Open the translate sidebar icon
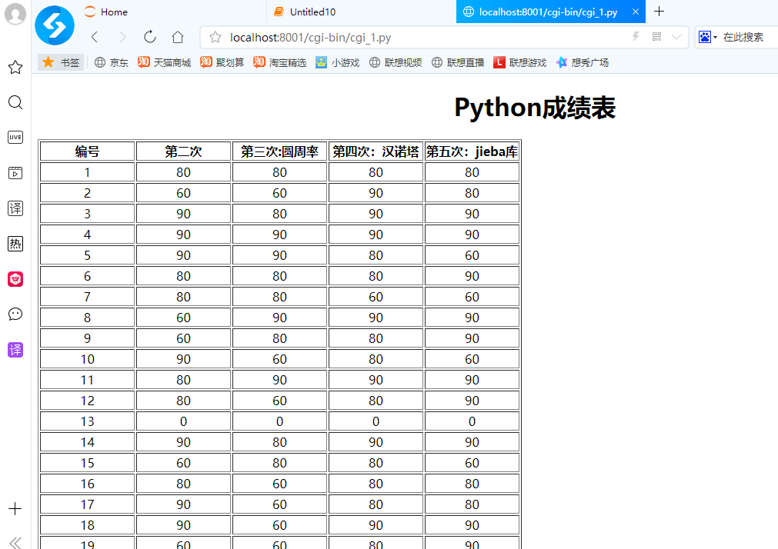Image resolution: width=778 pixels, height=549 pixels. click(15, 208)
